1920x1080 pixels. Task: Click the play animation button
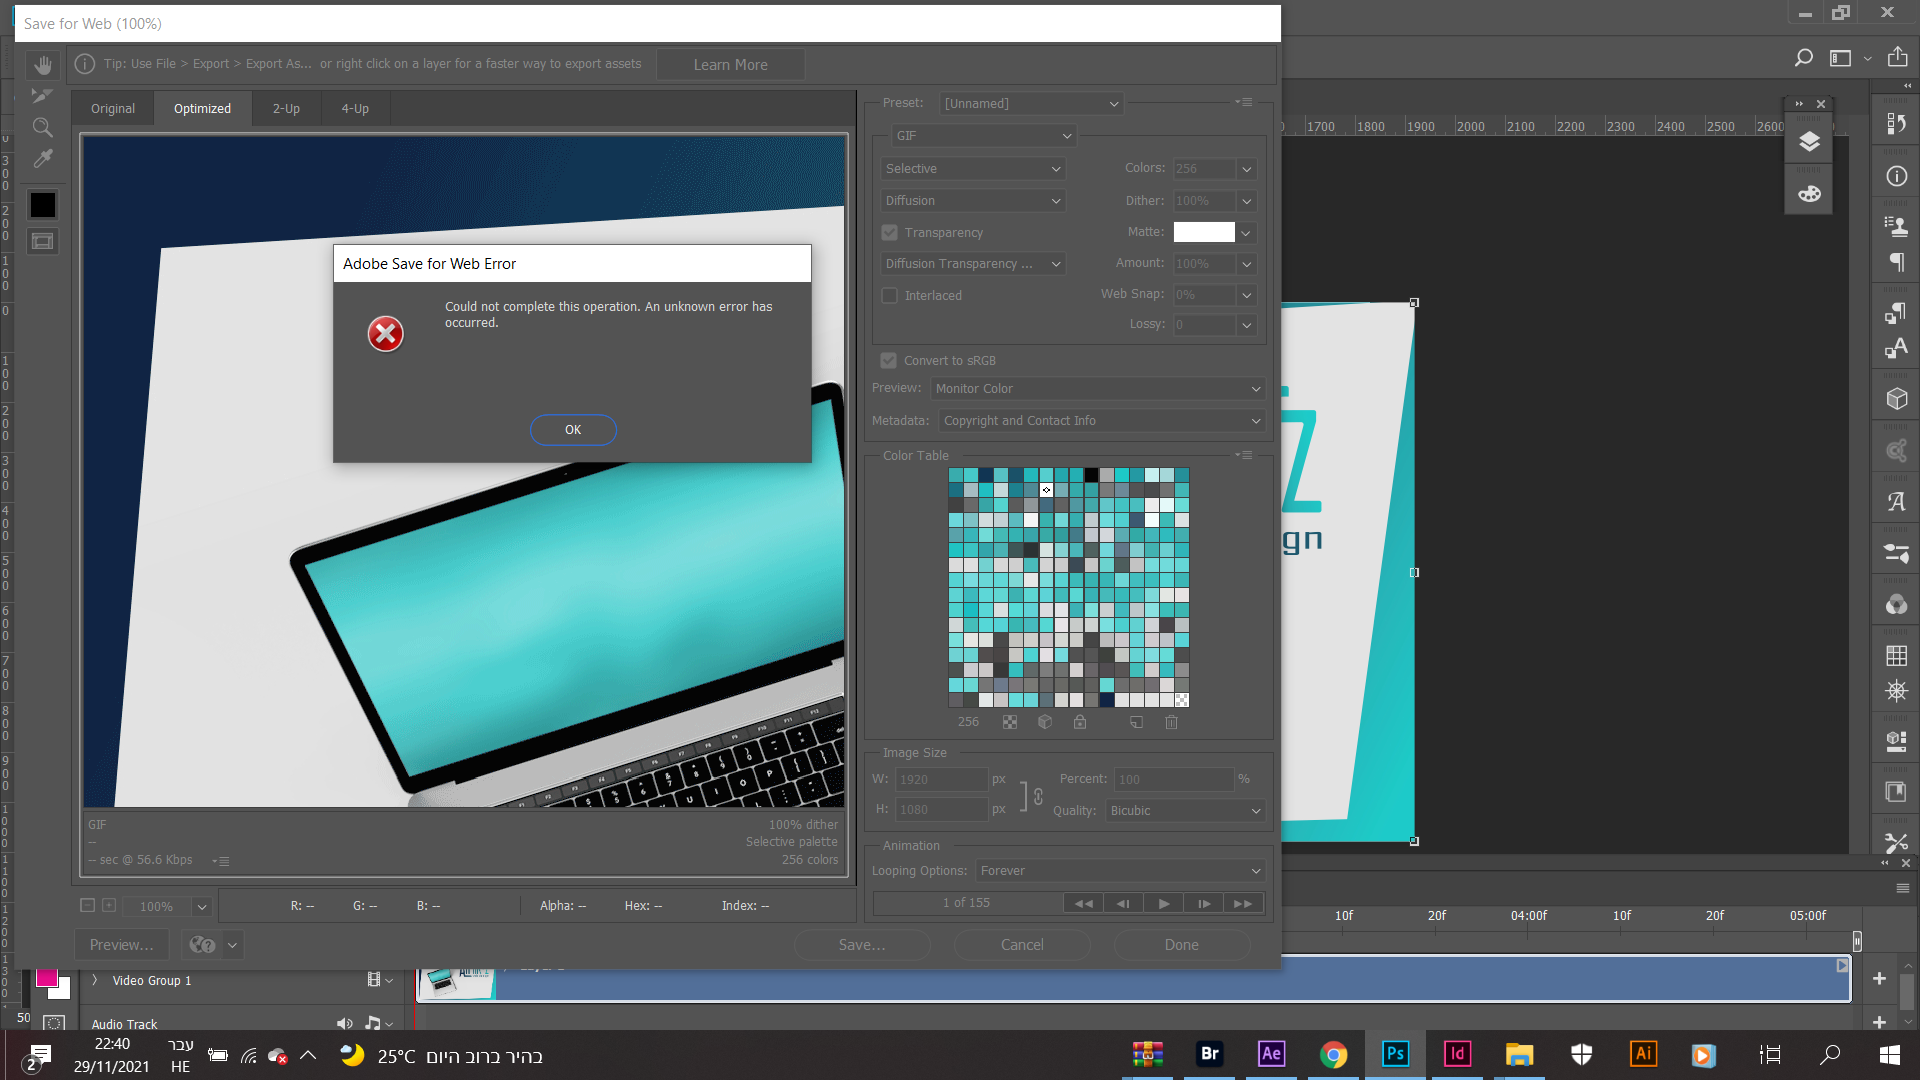click(1164, 903)
